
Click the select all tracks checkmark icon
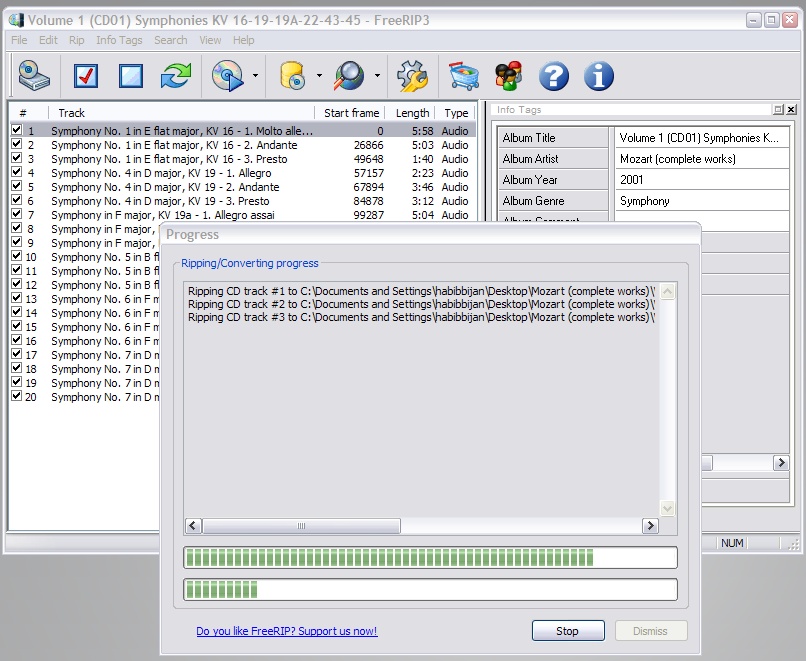(x=85, y=76)
